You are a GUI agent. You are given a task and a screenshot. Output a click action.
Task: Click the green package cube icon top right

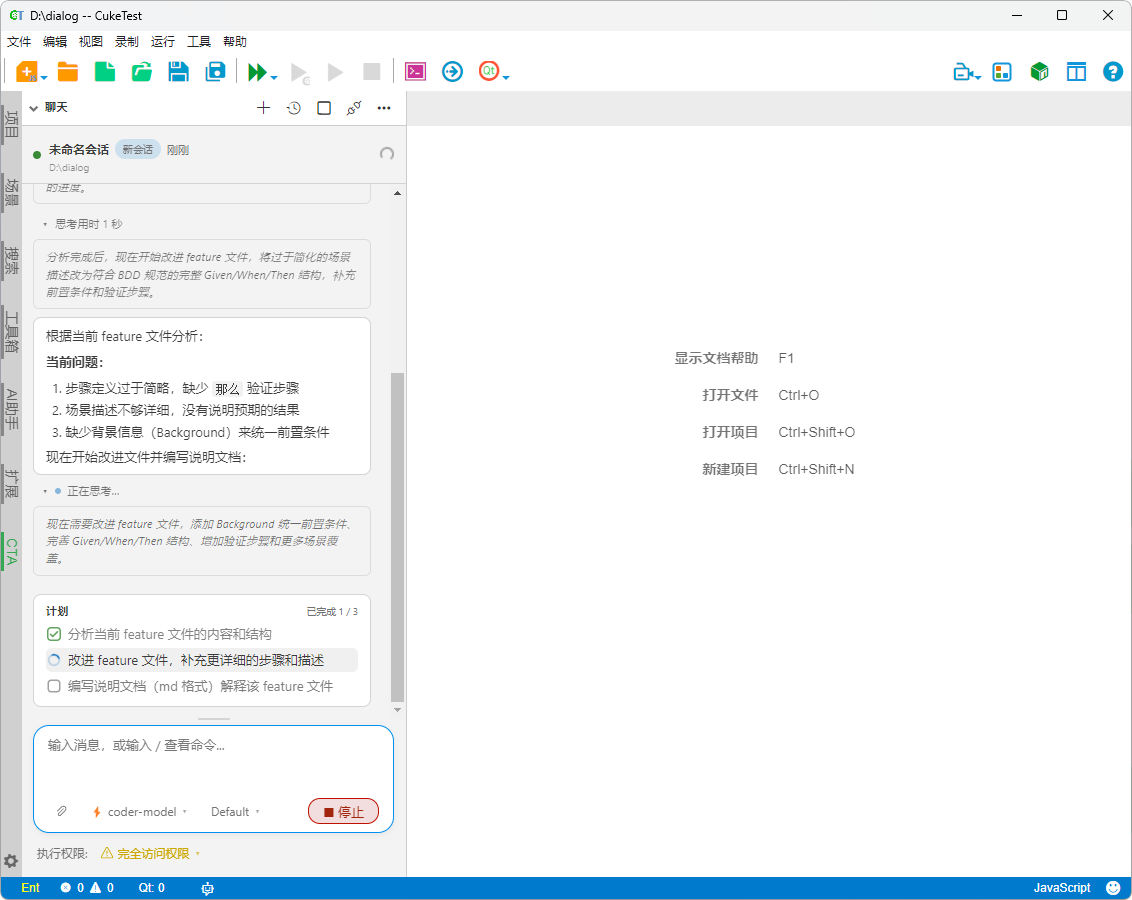pyautogui.click(x=1039, y=71)
